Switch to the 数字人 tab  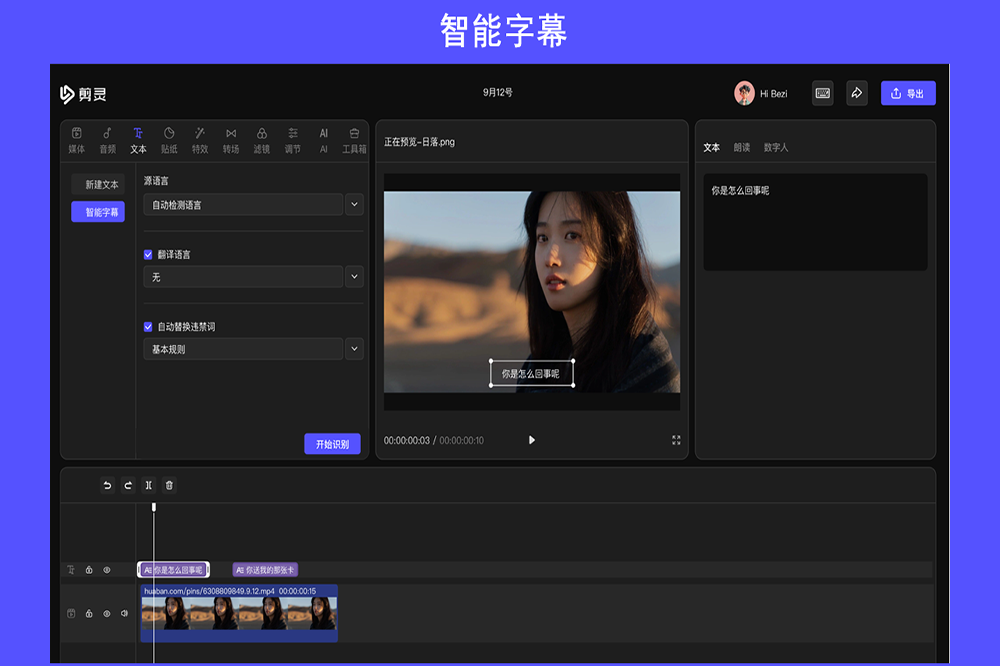click(x=776, y=147)
